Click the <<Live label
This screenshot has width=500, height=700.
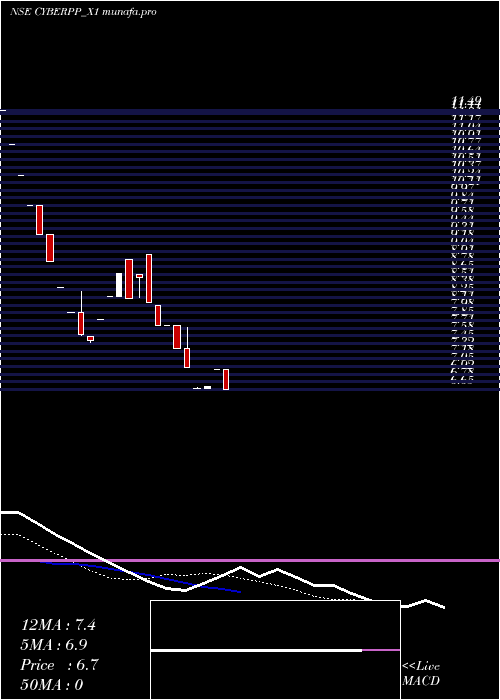421,667
